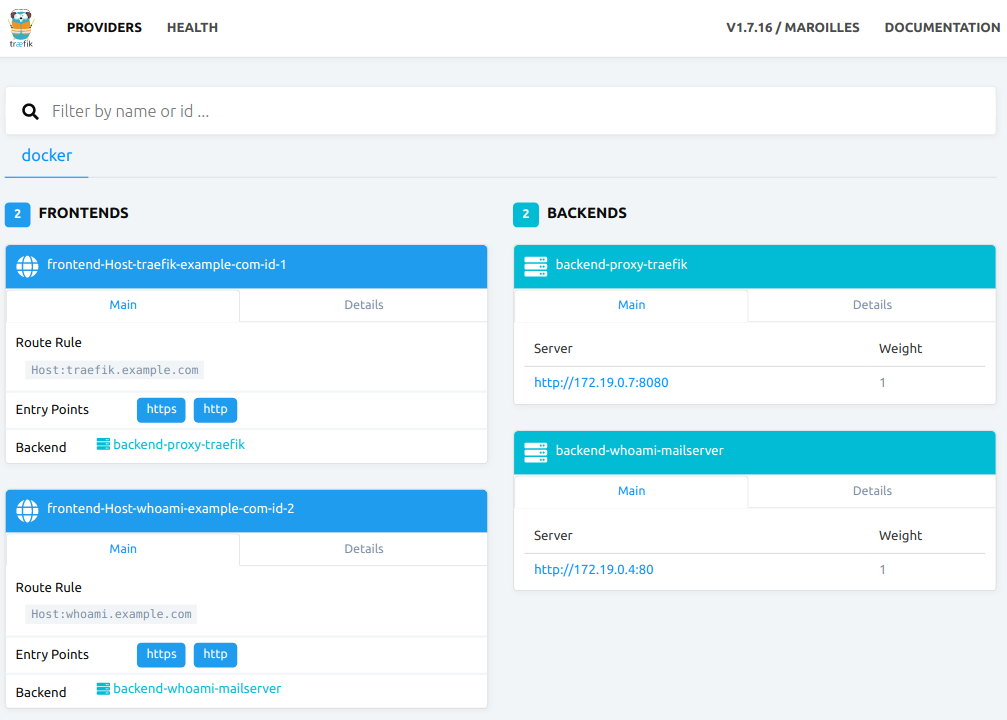Open version V1.7.16 / Maroilles link
The width and height of the screenshot is (1007, 720).
point(792,28)
